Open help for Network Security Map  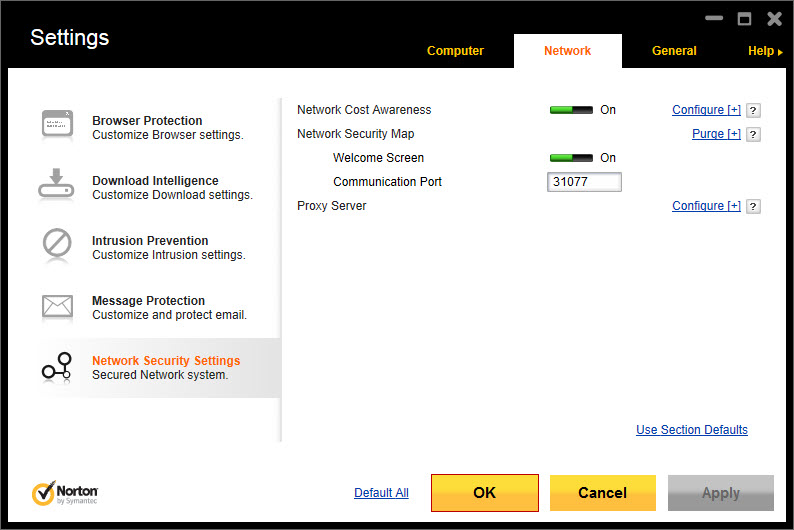click(x=753, y=134)
